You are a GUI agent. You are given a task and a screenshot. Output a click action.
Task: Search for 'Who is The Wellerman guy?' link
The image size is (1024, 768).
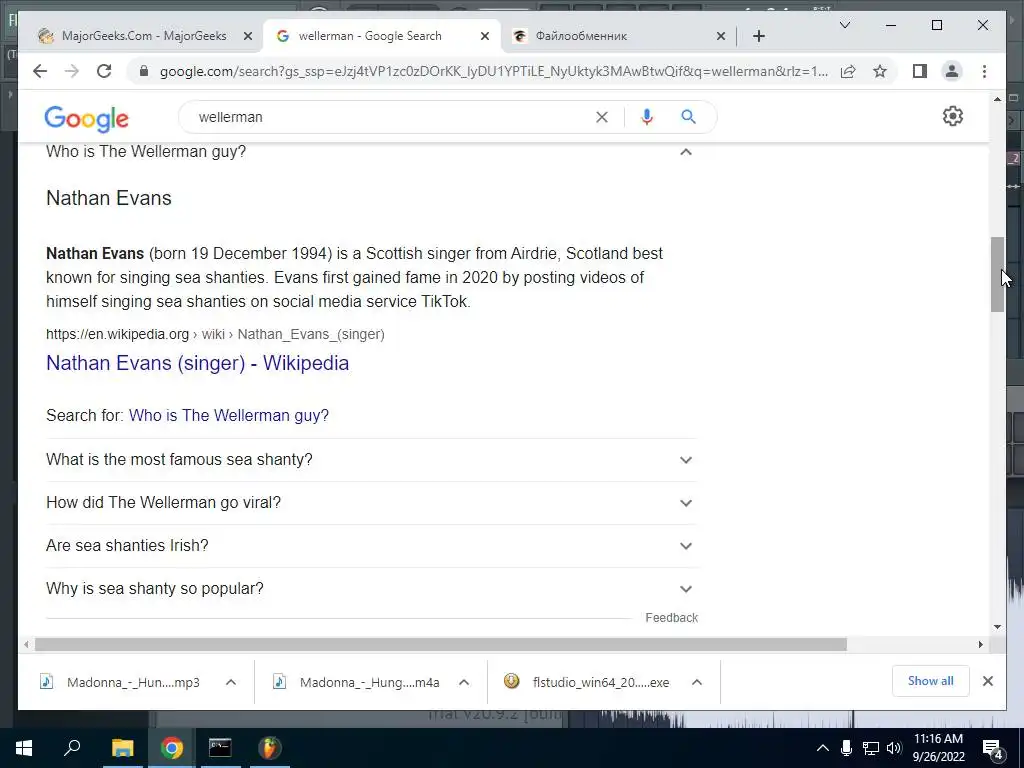tap(229, 415)
